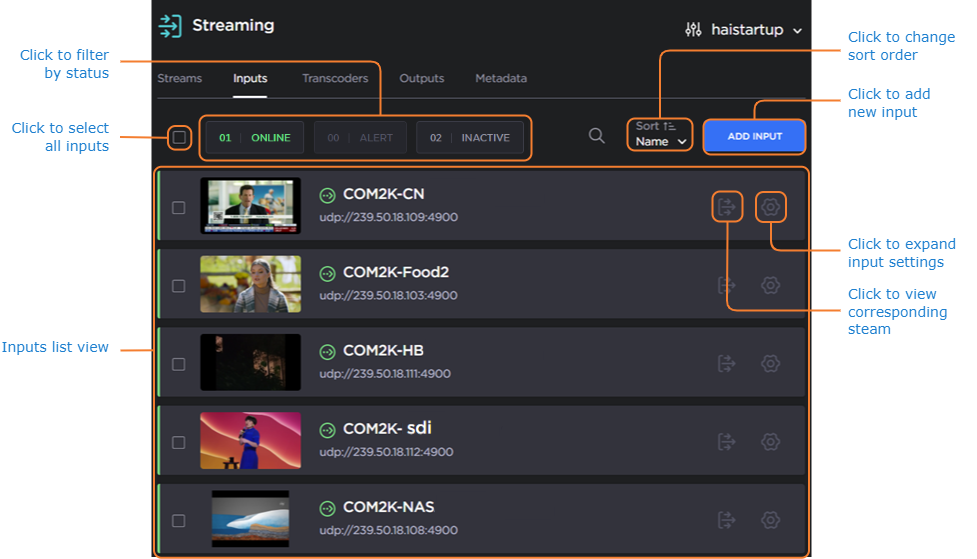Open the Sort by Name dropdown

pos(661,135)
